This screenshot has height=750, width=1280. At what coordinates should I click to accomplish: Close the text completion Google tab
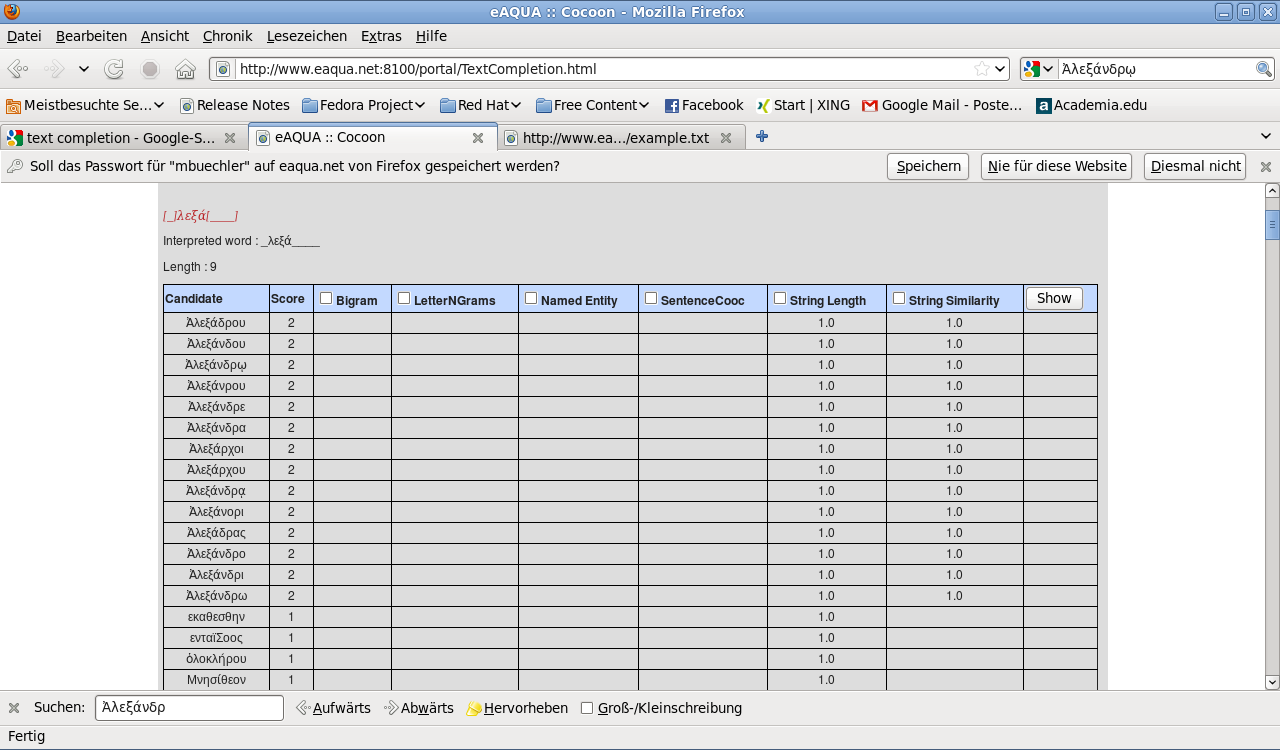[x=230, y=138]
